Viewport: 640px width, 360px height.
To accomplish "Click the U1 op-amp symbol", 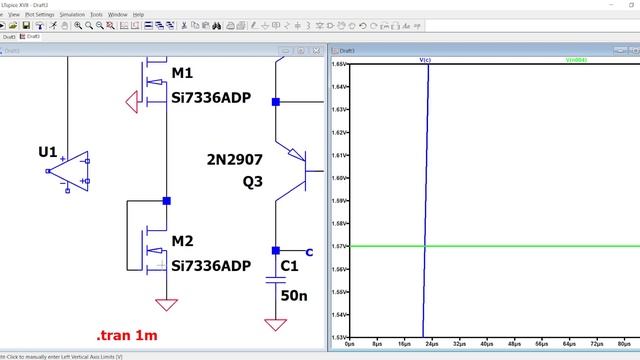I will coord(69,171).
